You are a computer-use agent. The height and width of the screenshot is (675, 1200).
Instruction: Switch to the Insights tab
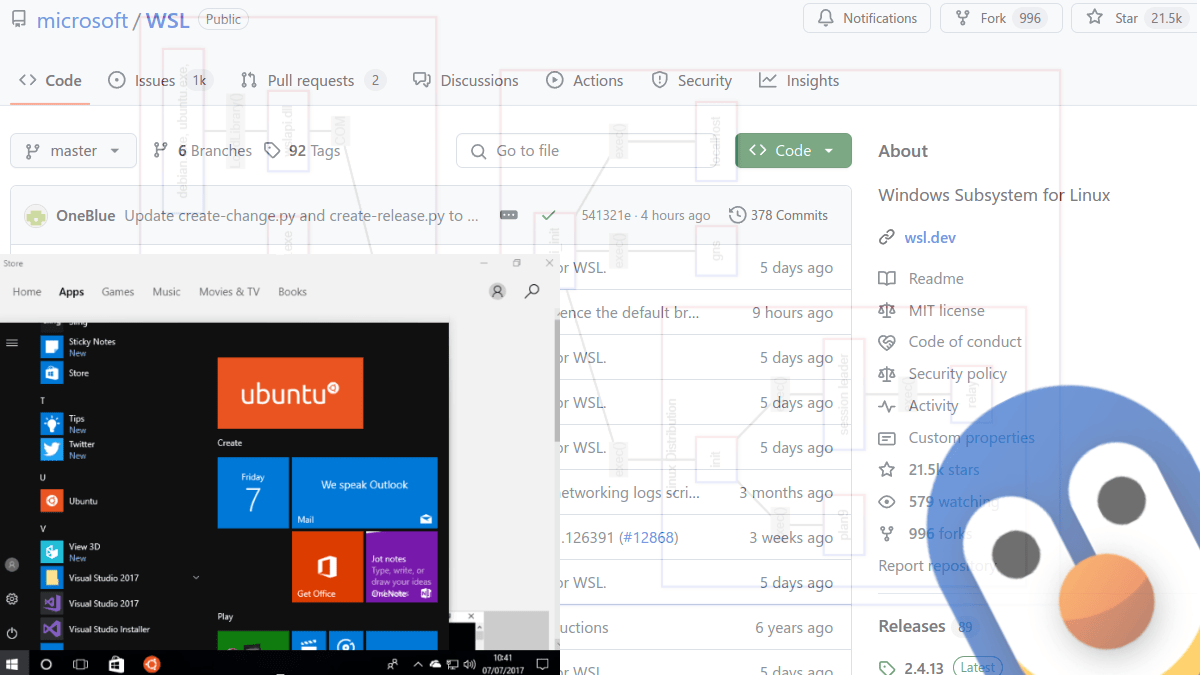tap(799, 81)
